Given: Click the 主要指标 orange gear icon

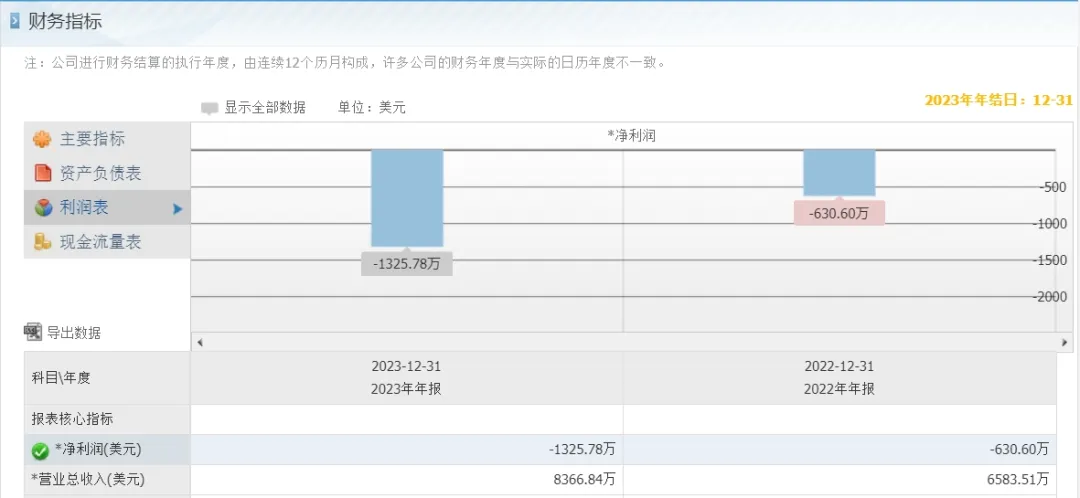Looking at the screenshot, I should (43, 140).
